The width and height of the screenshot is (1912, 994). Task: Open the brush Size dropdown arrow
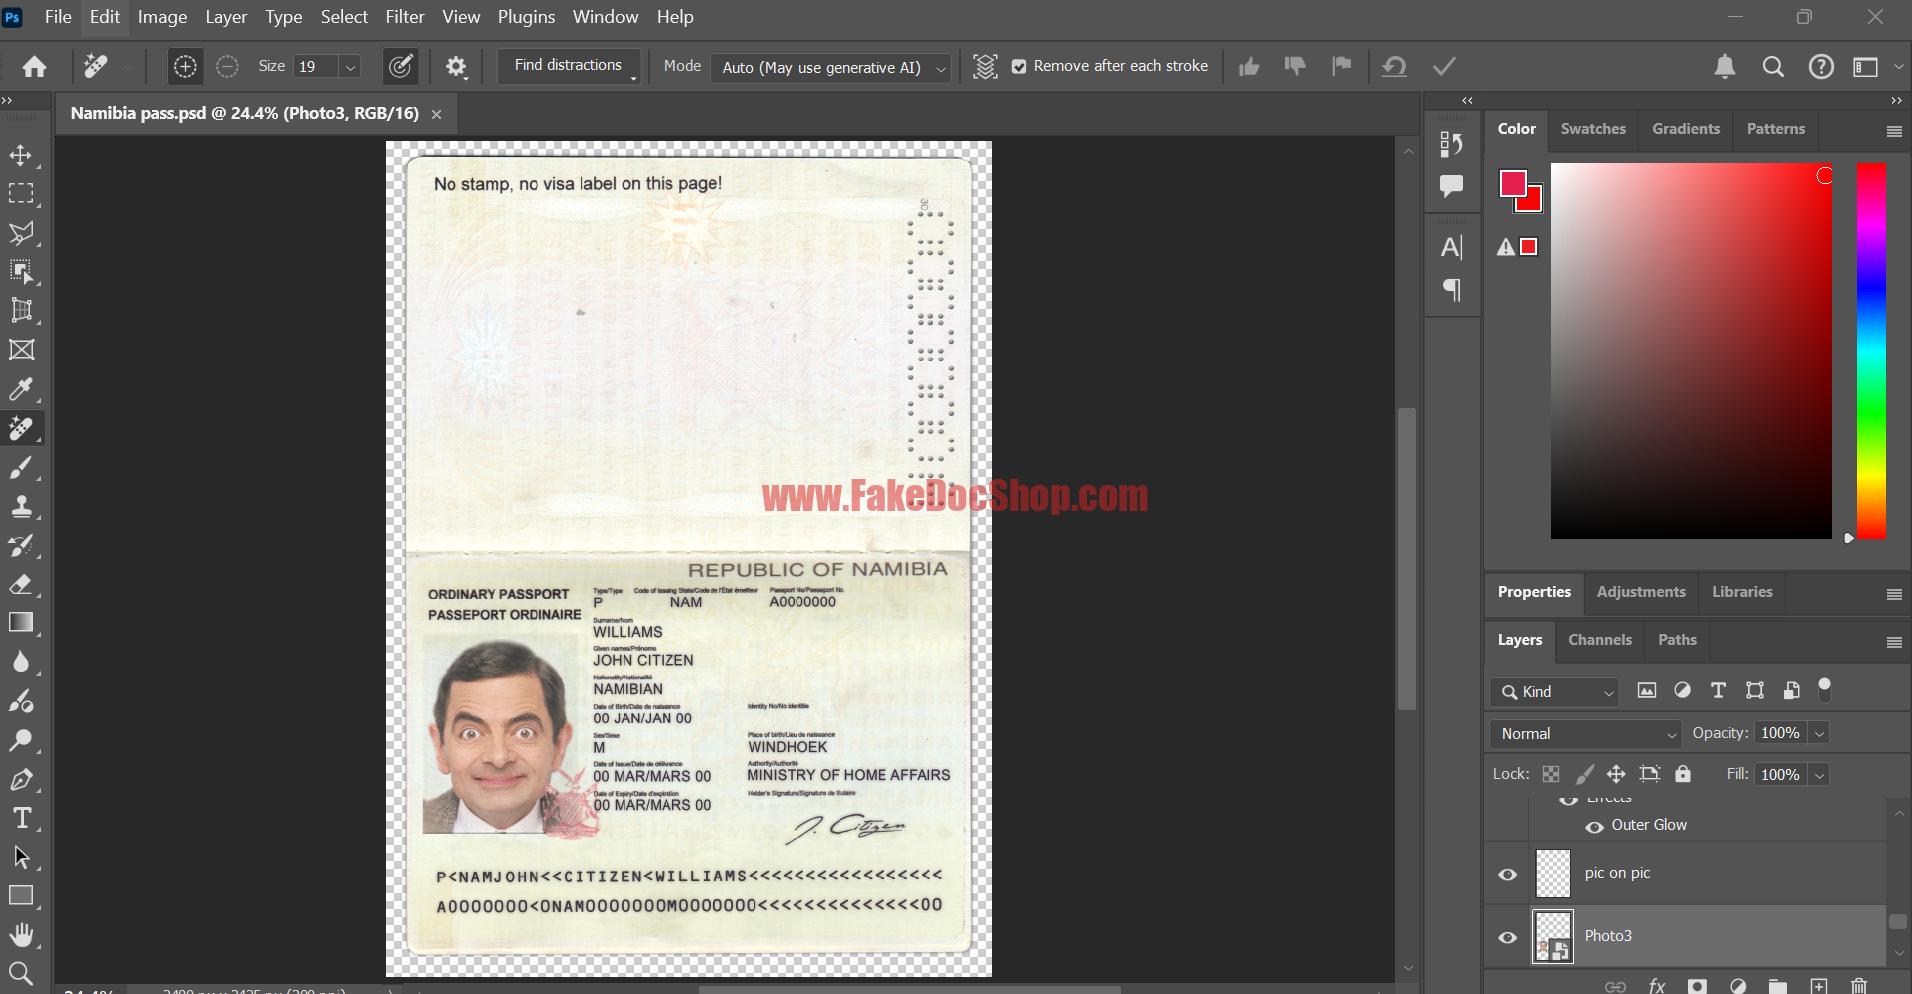[x=350, y=67]
